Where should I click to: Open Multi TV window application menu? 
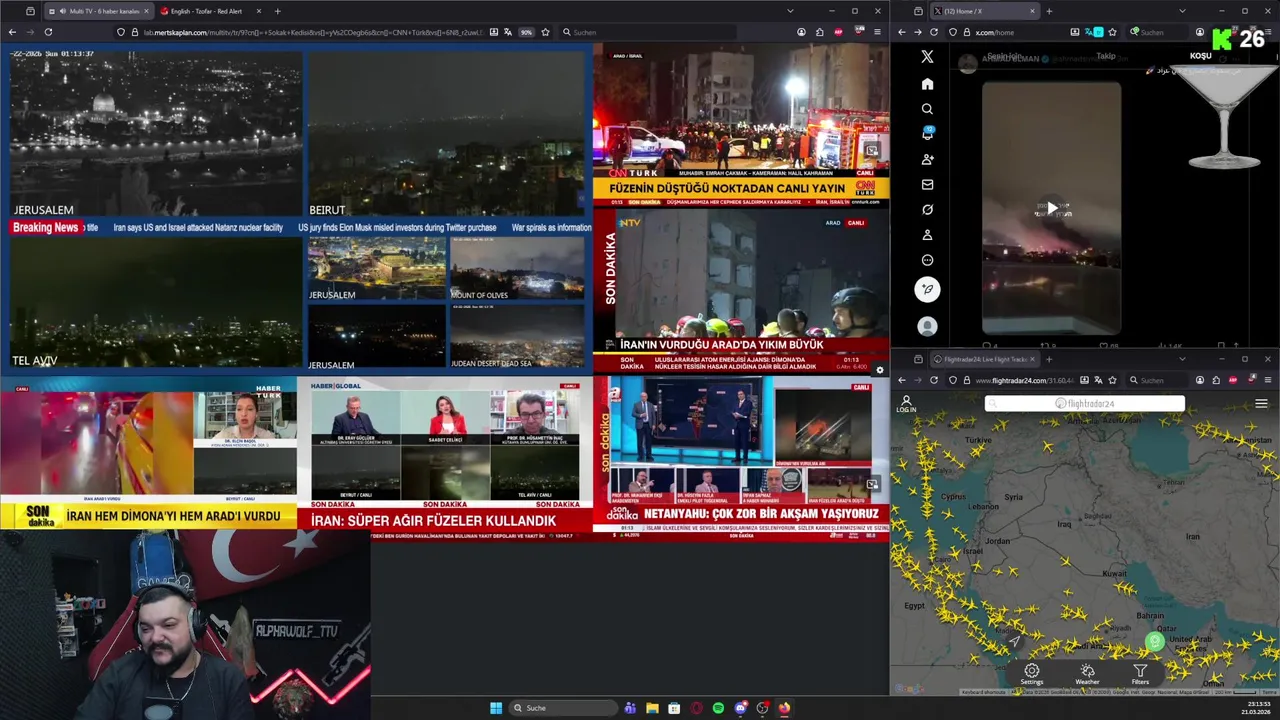coord(877,32)
